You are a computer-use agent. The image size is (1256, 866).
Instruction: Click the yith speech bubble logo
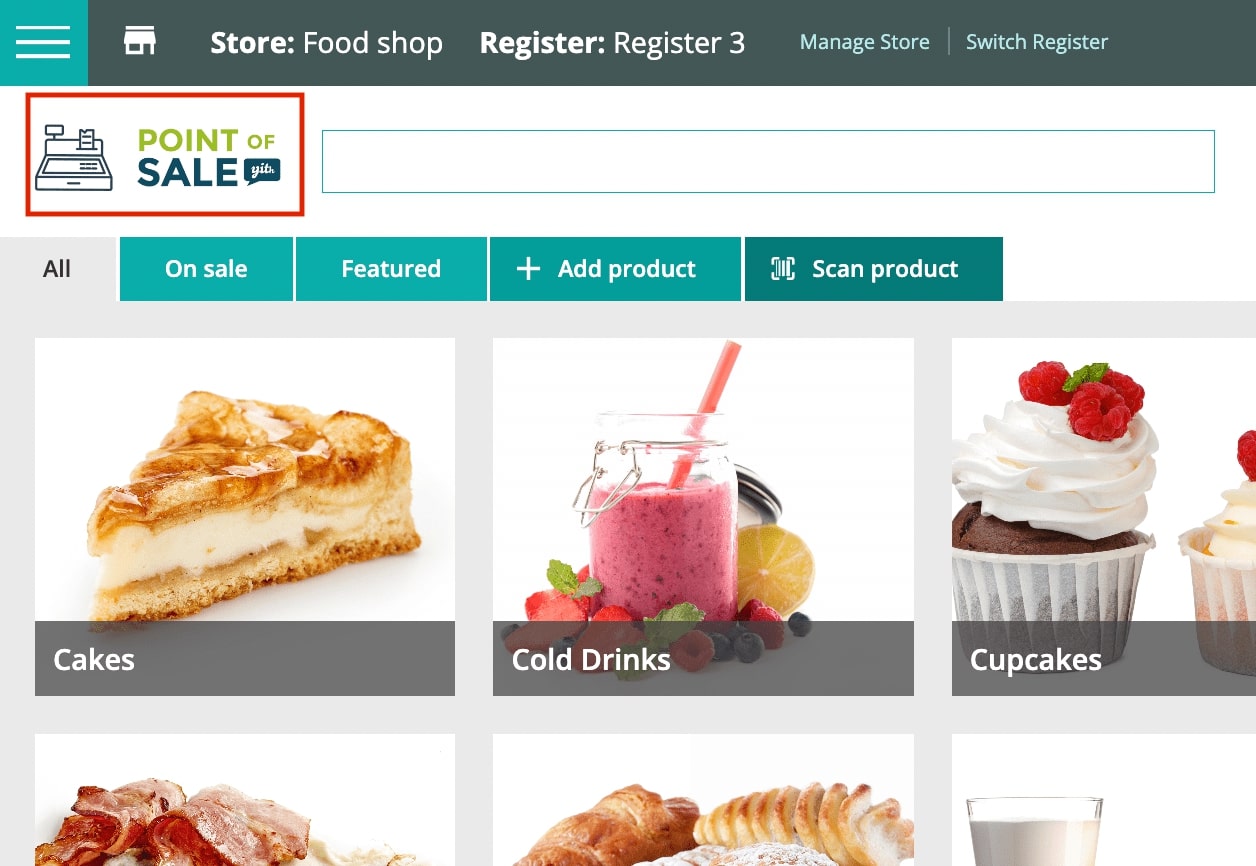pos(262,171)
